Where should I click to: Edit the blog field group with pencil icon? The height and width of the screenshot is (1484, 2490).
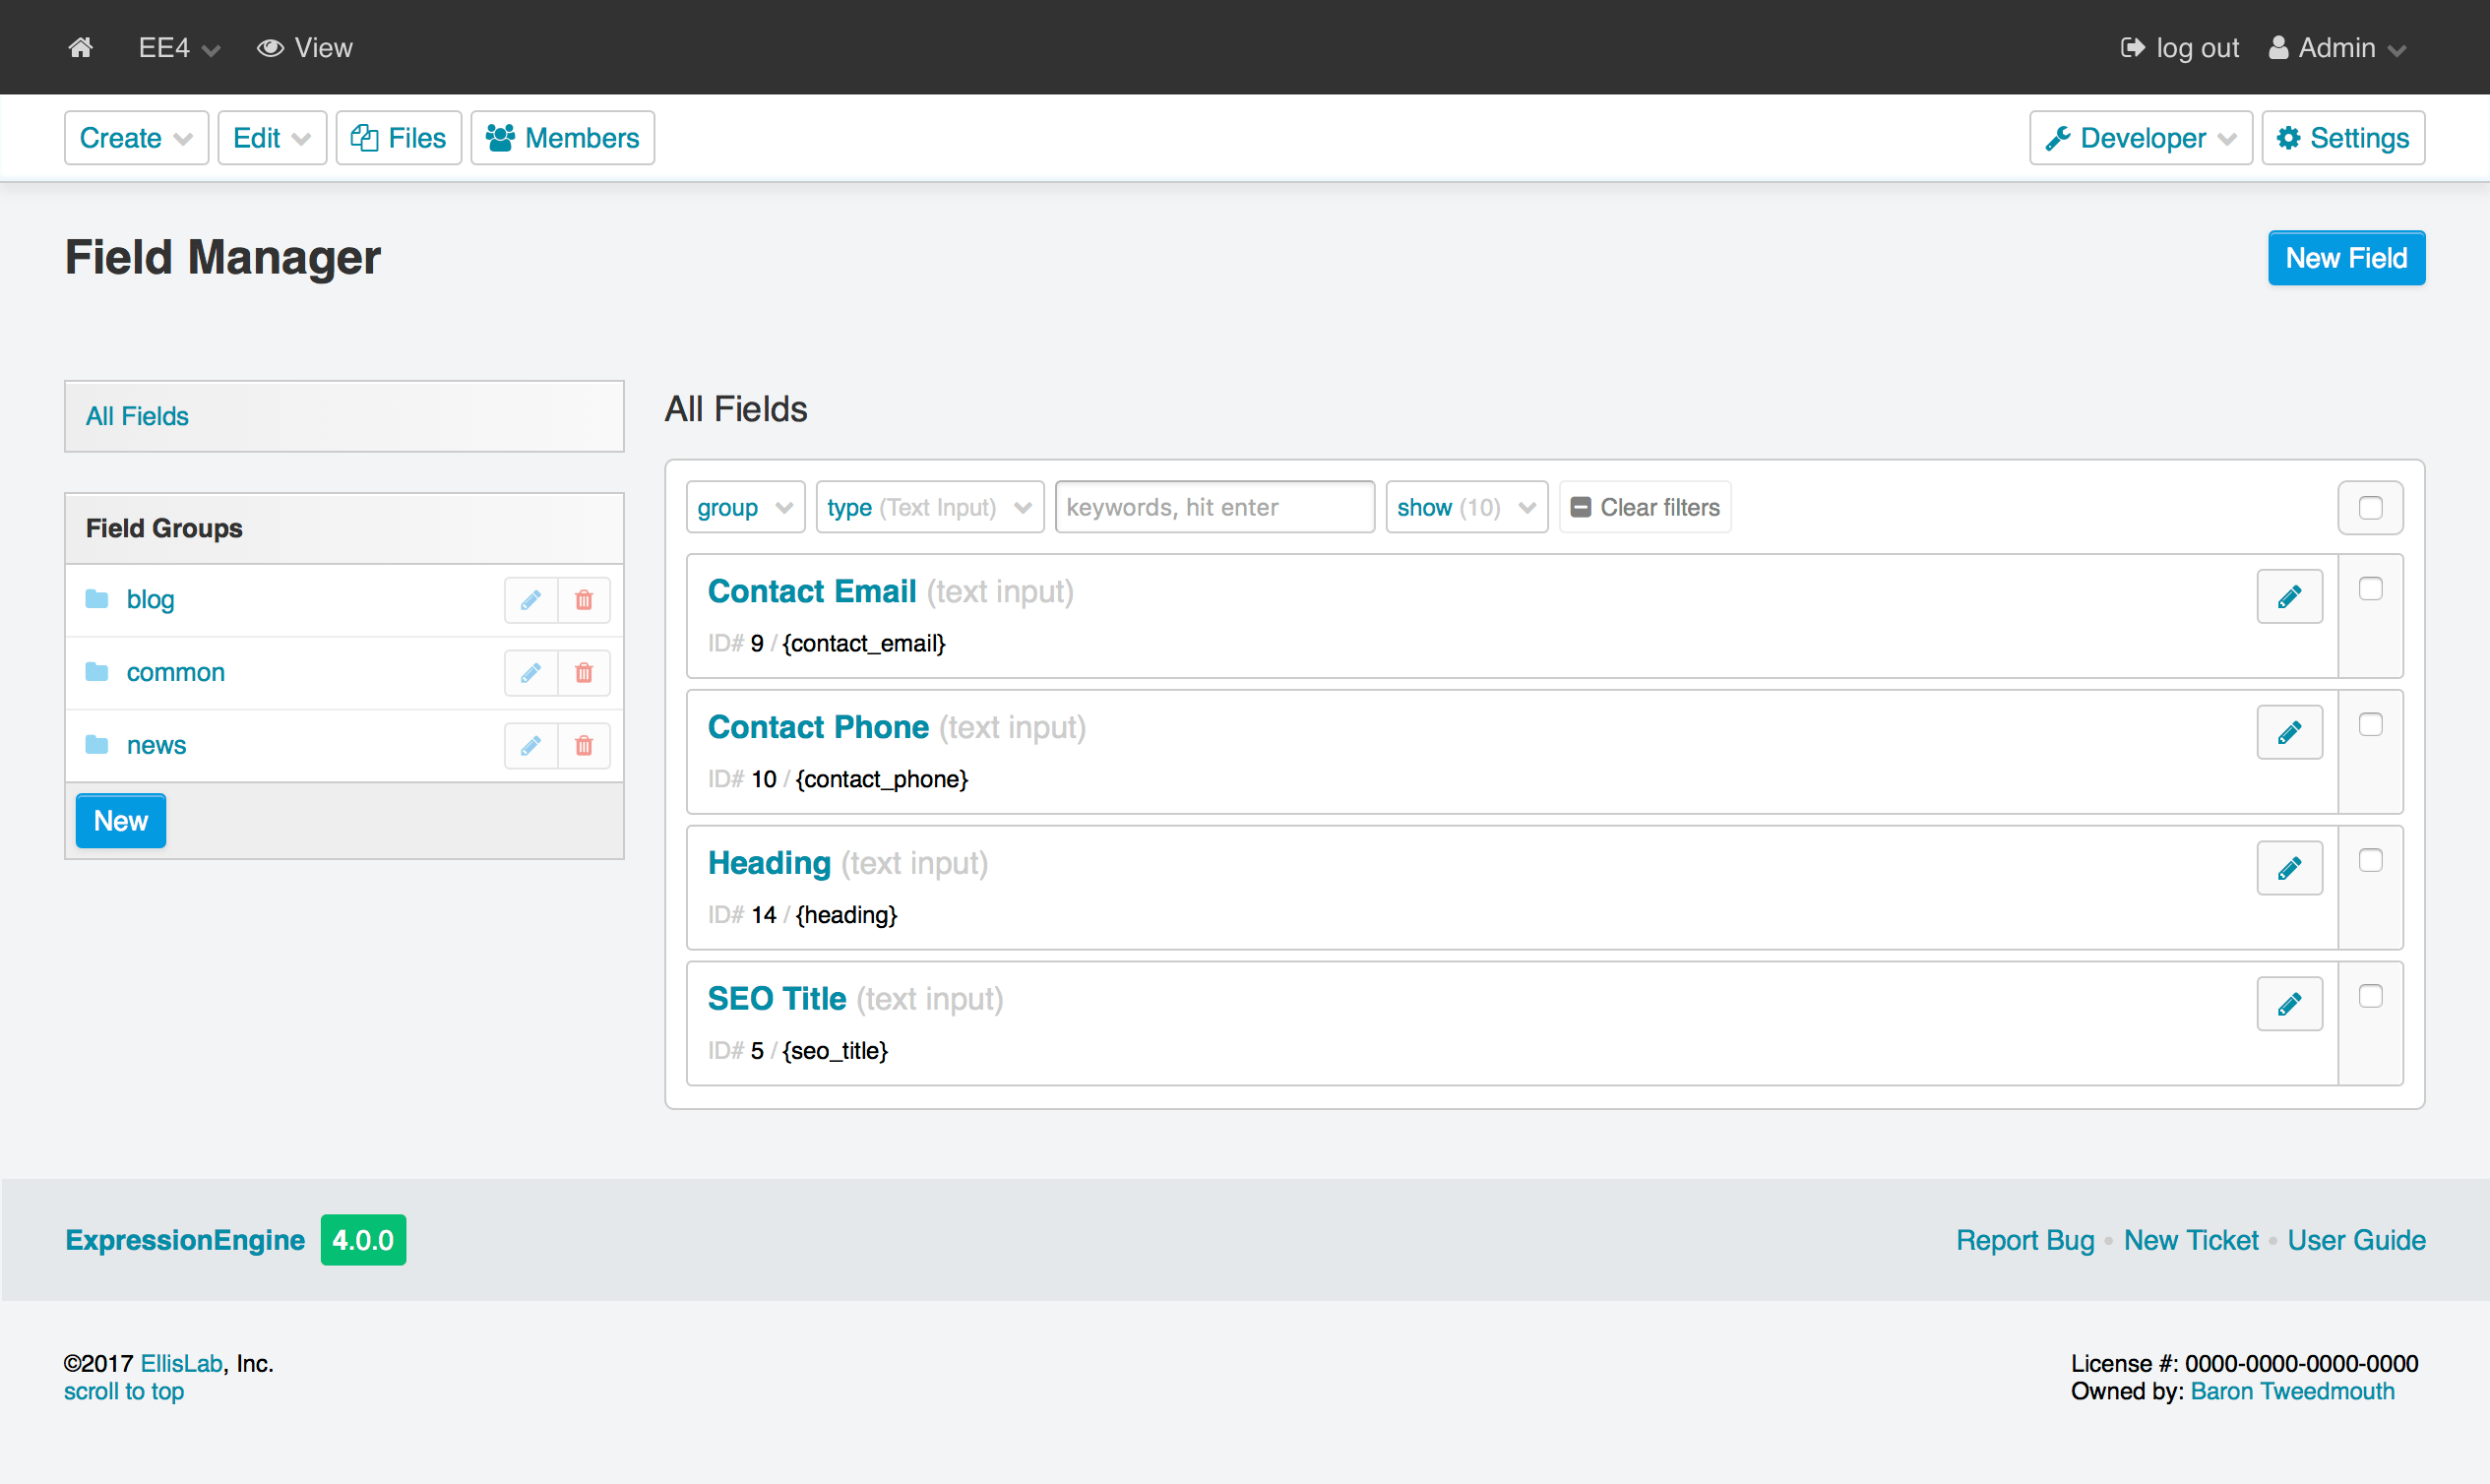click(x=530, y=599)
